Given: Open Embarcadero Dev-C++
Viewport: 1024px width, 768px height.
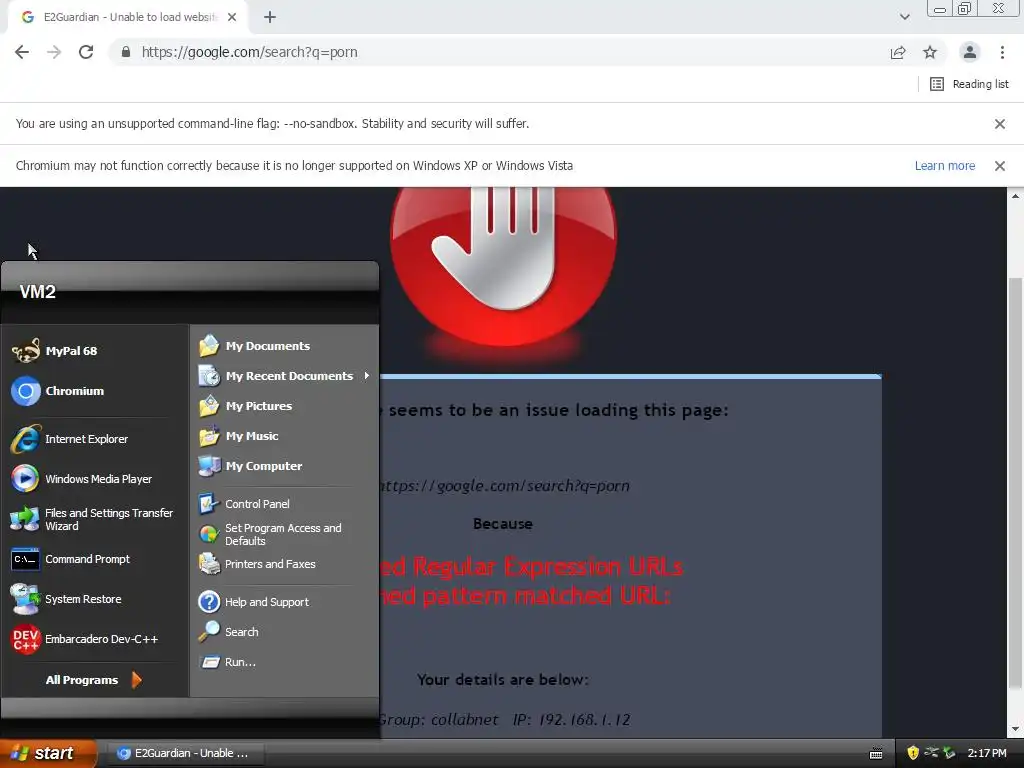Looking at the screenshot, I should pyautogui.click(x=85, y=639).
